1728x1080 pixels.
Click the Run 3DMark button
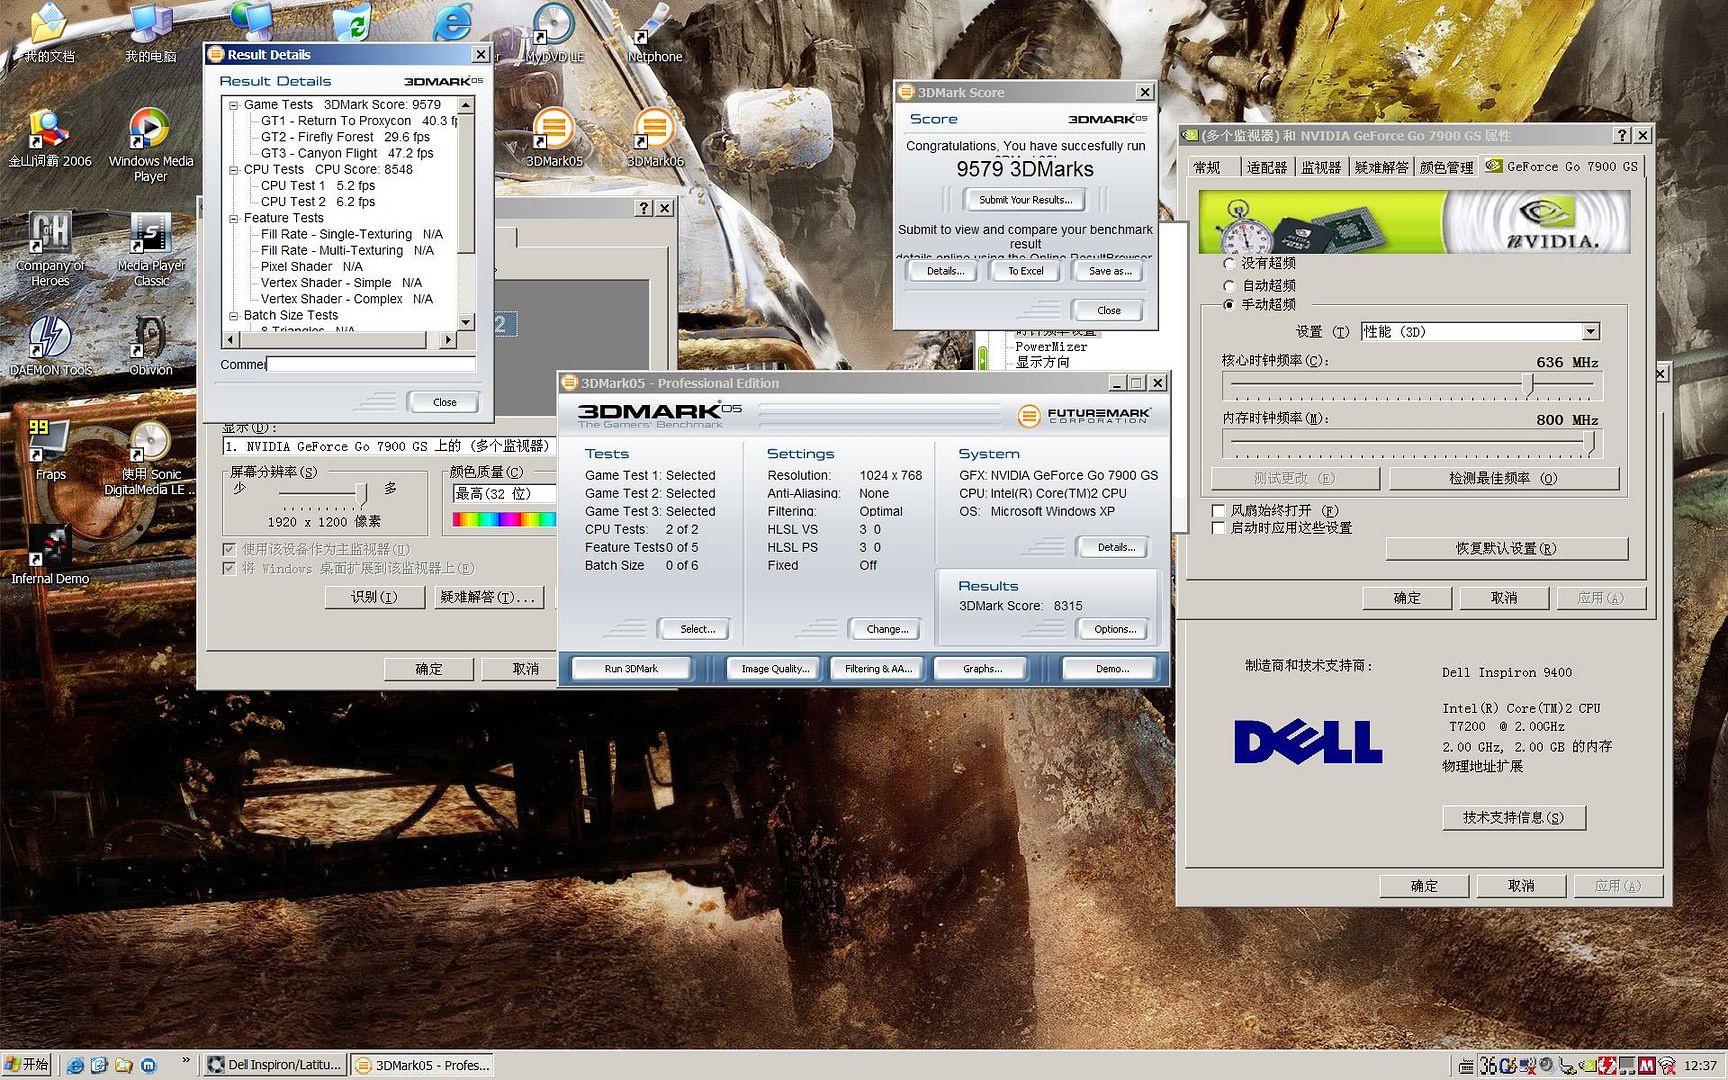point(630,669)
